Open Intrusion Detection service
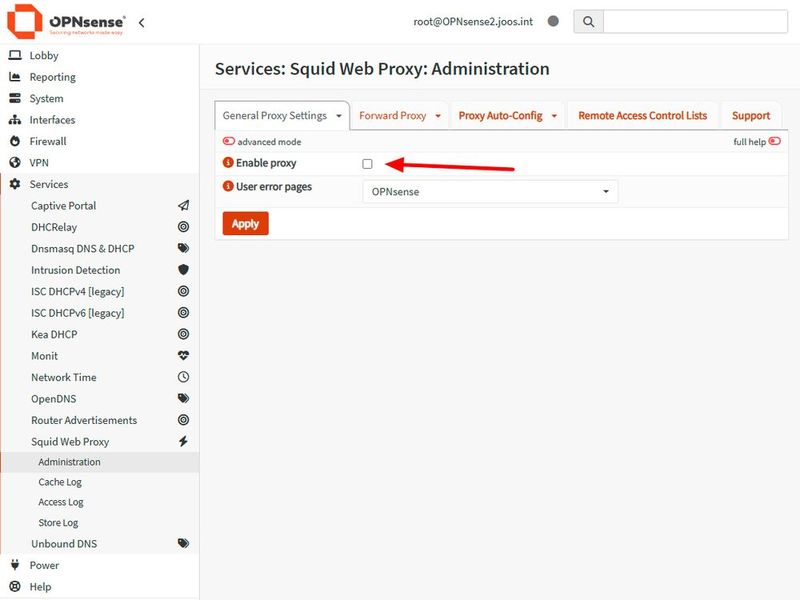The width and height of the screenshot is (800, 600). click(x=76, y=270)
